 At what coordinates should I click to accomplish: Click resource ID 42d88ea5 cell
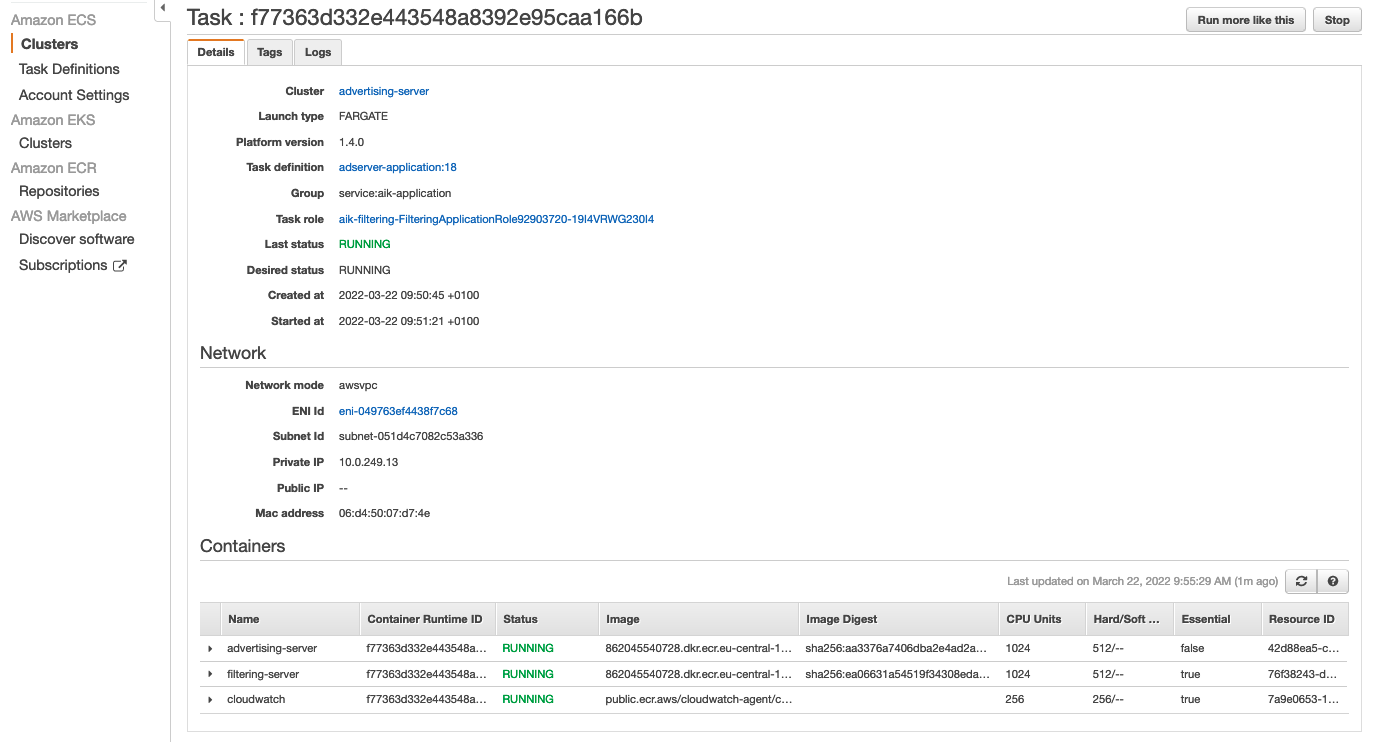click(x=1304, y=649)
